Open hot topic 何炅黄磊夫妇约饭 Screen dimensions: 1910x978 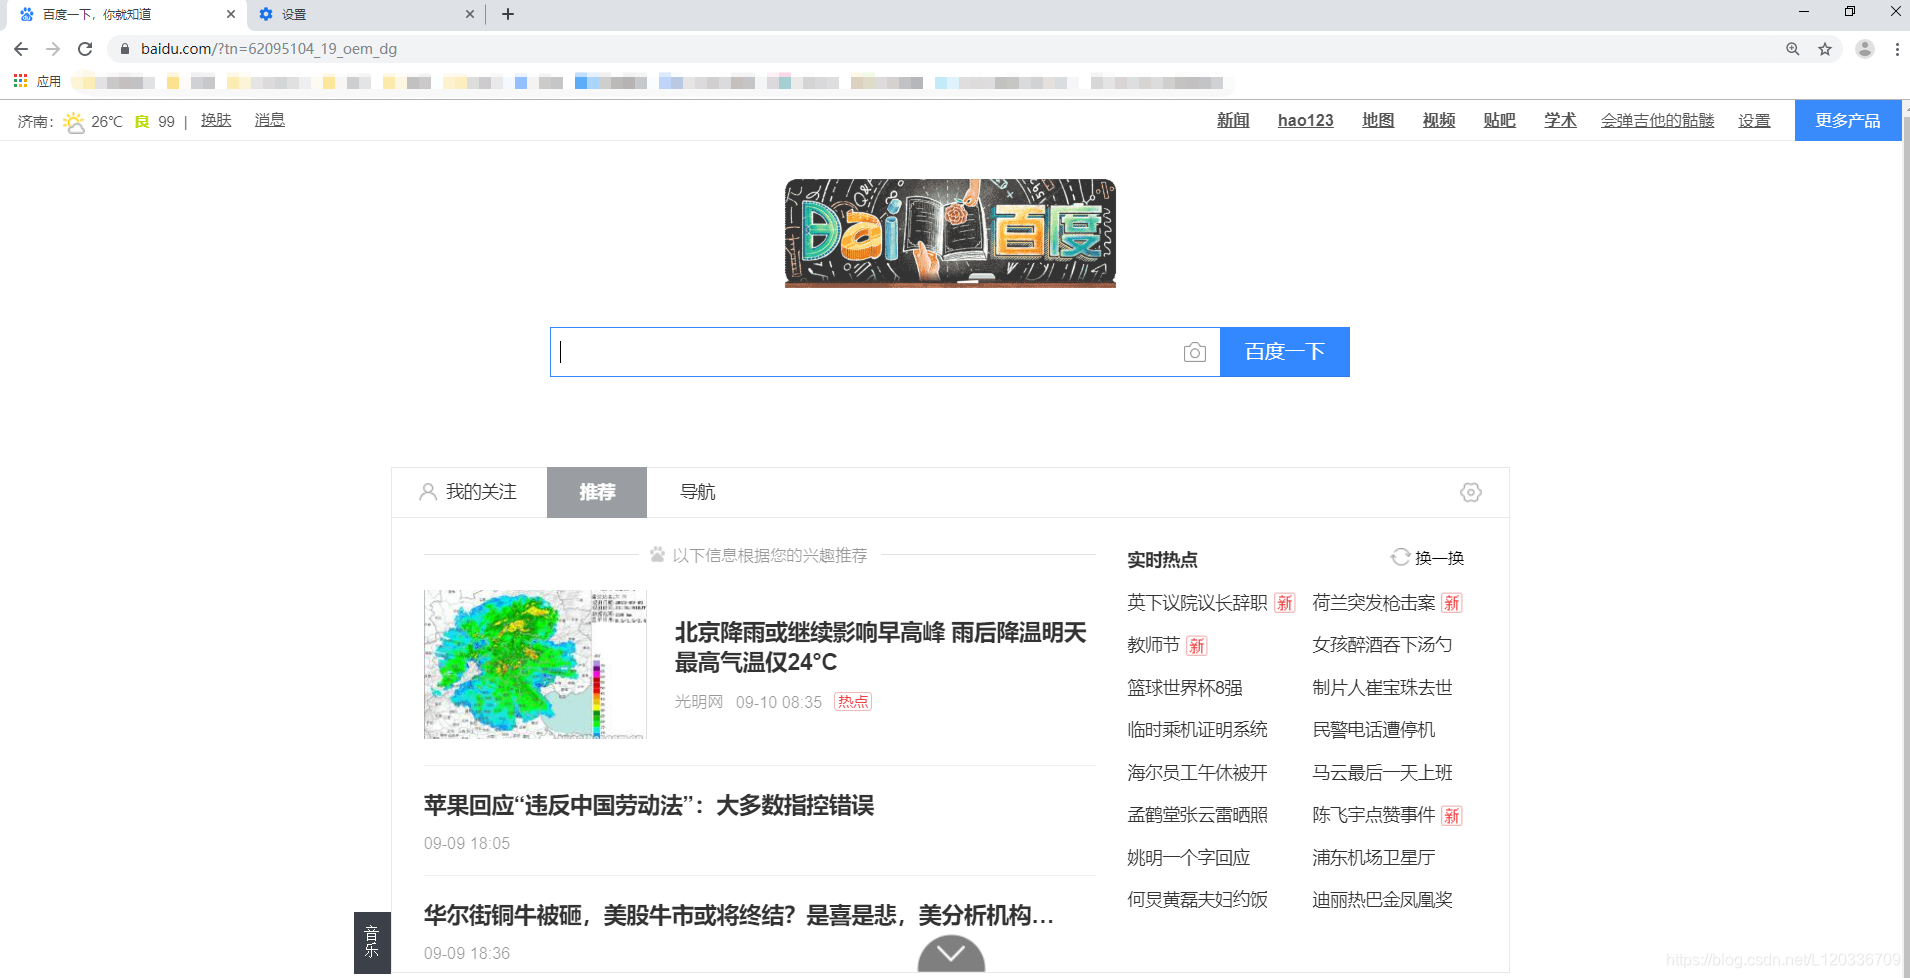pos(1197,900)
